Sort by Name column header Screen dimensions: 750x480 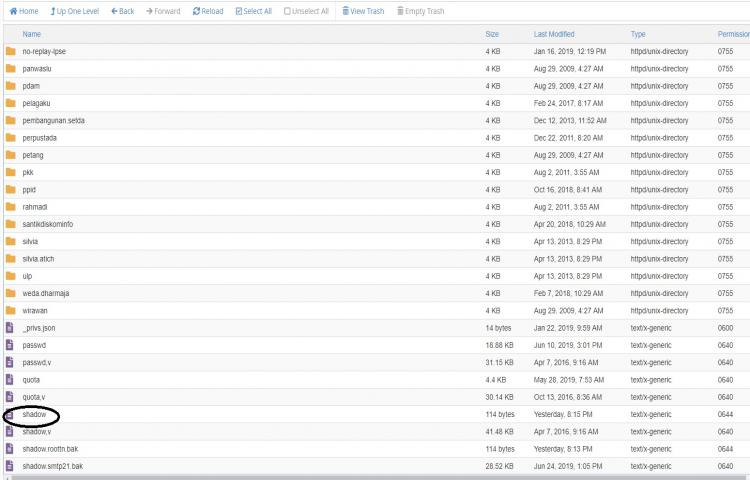tap(31, 34)
